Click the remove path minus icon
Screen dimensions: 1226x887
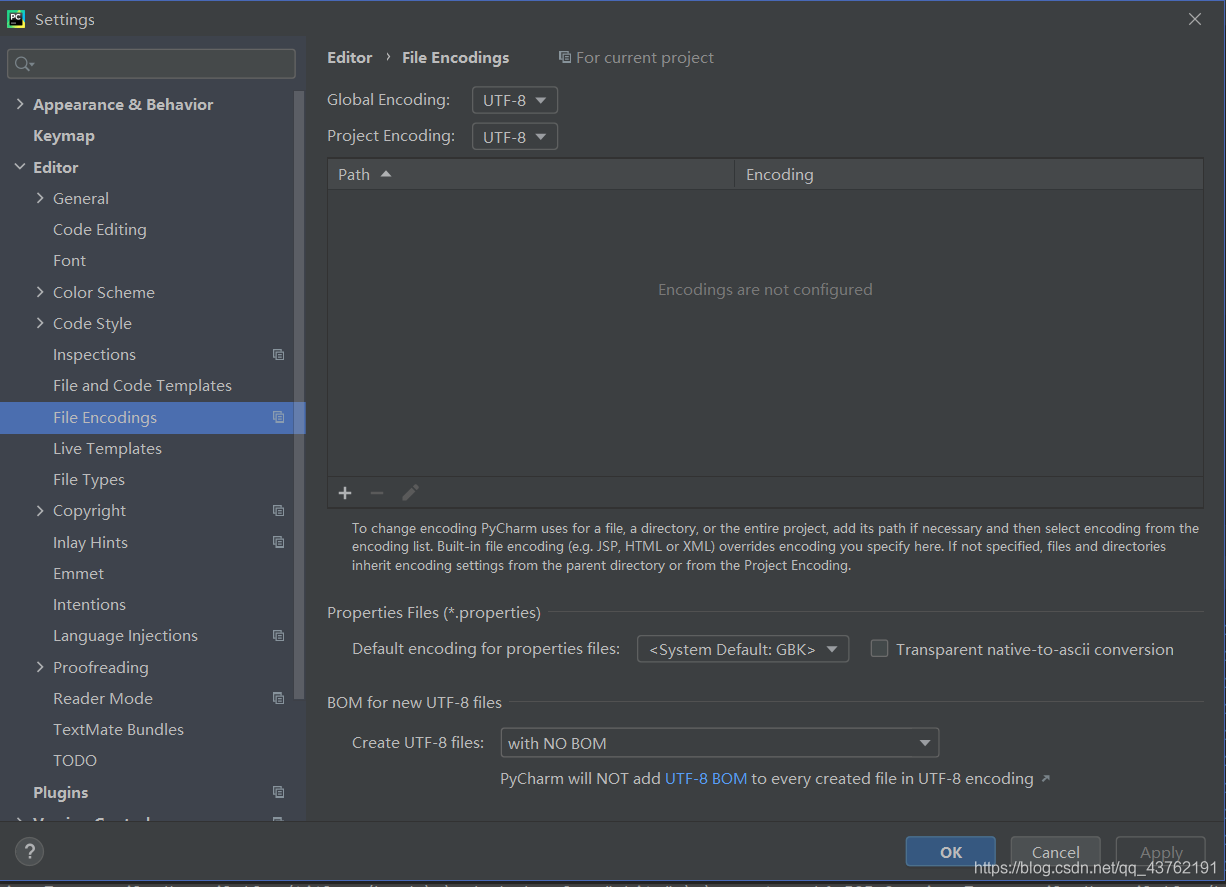[x=377, y=493]
